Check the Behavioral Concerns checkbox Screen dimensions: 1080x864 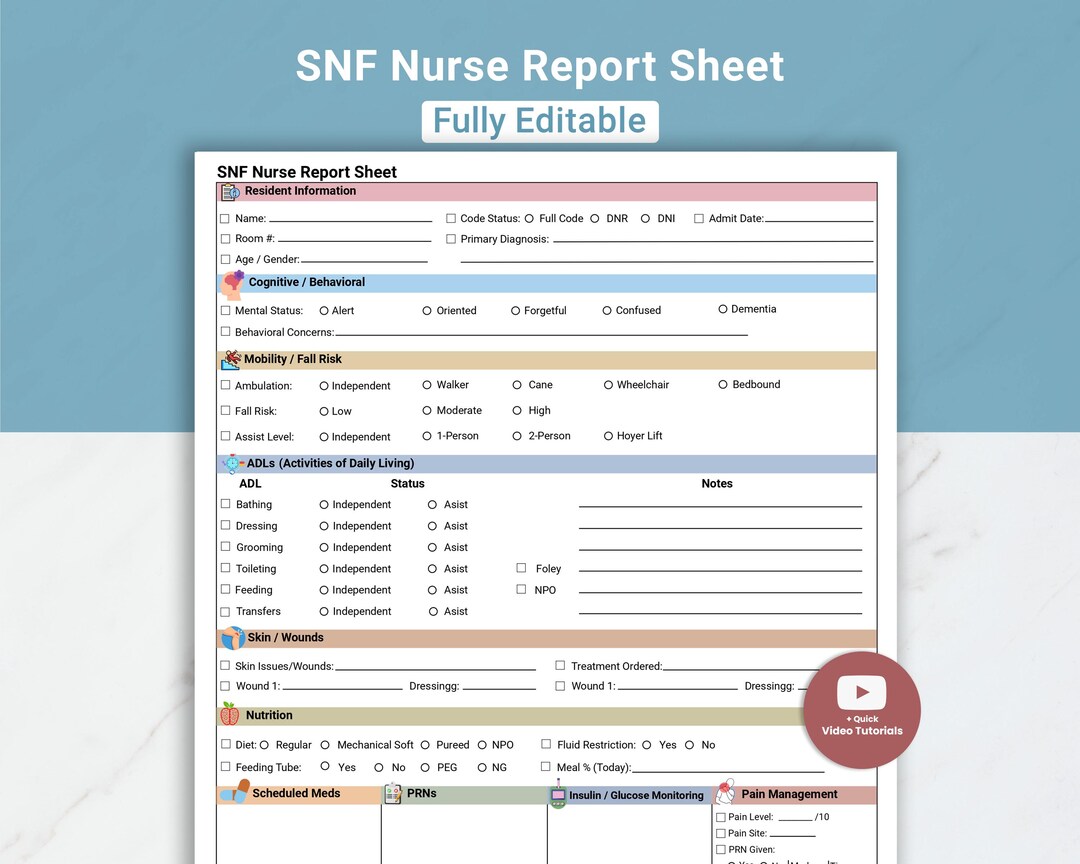point(226,332)
